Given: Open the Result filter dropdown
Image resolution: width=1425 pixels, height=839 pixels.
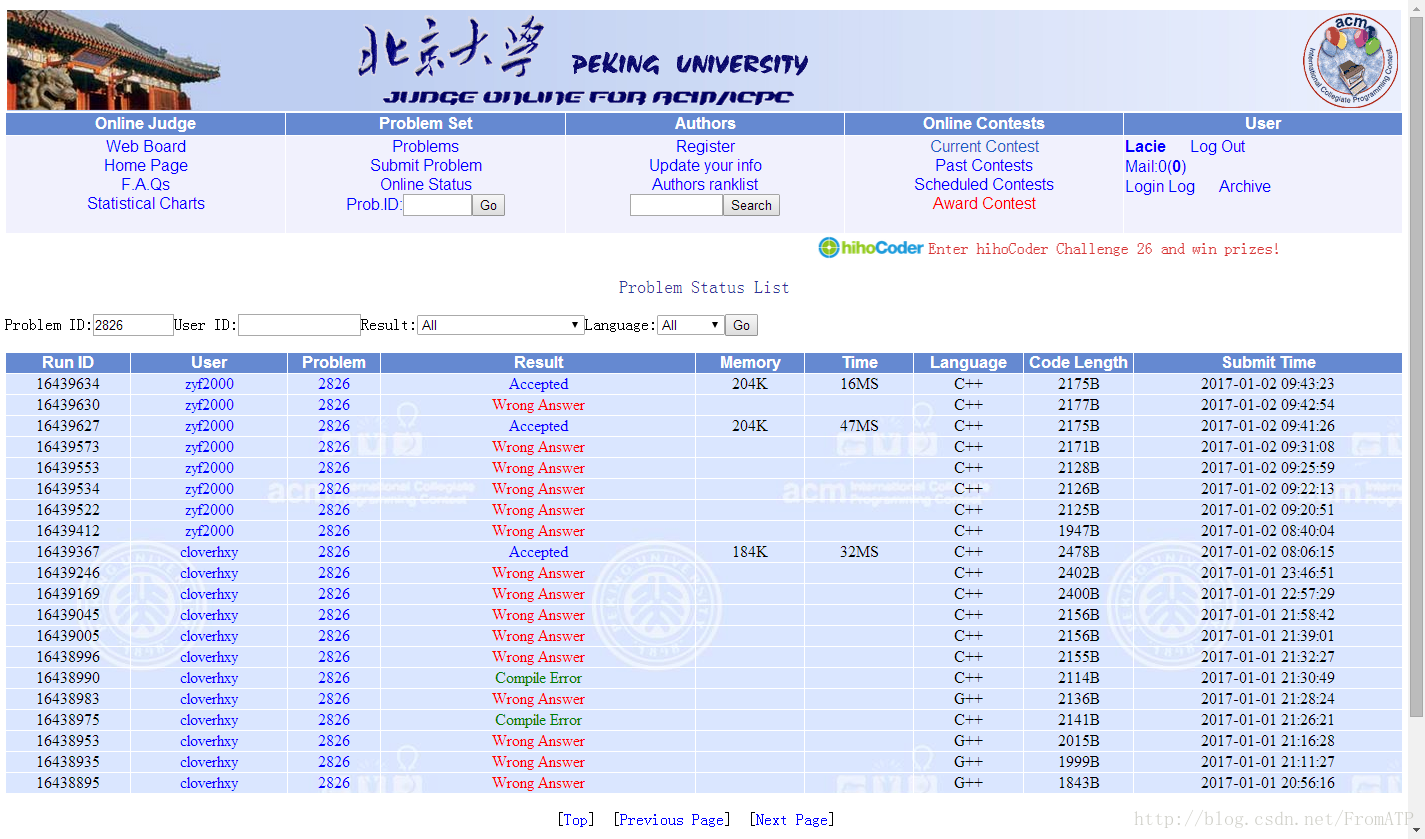Looking at the screenshot, I should [501, 325].
